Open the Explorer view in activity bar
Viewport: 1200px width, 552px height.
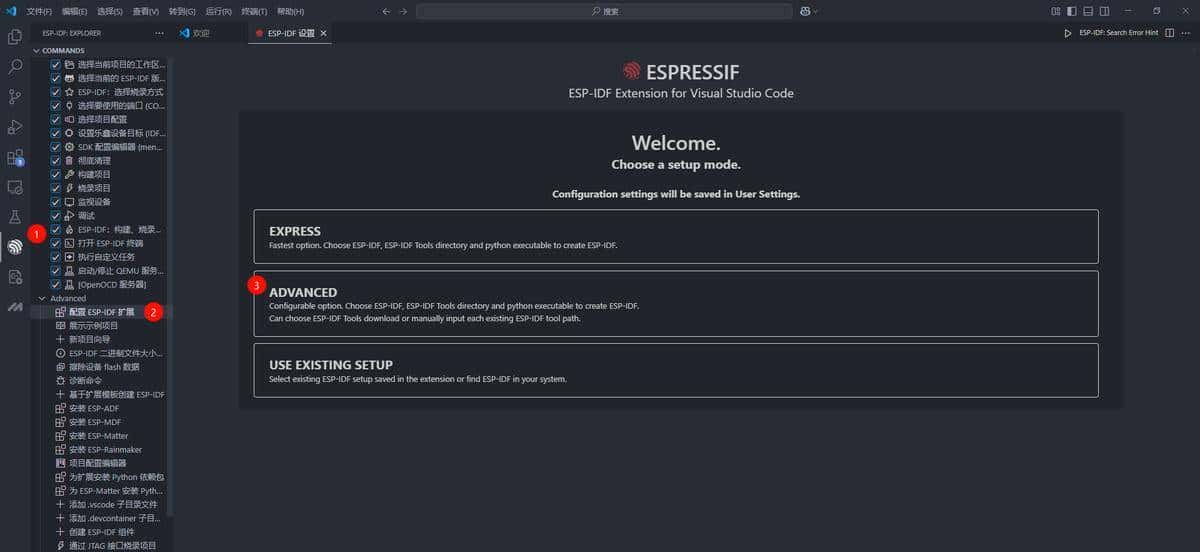[x=15, y=37]
